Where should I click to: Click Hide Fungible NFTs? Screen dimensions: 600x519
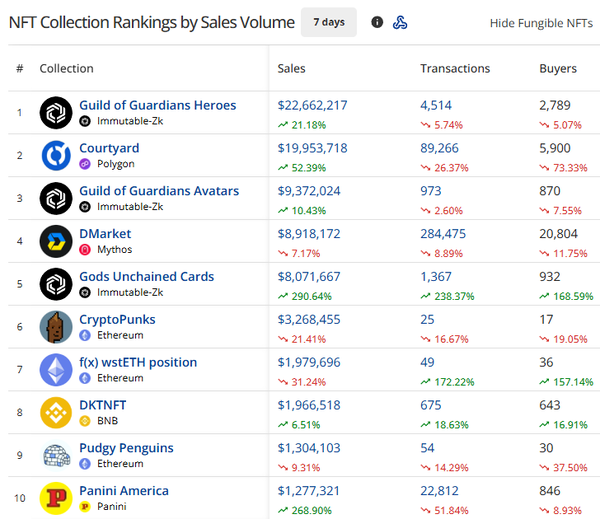[541, 23]
